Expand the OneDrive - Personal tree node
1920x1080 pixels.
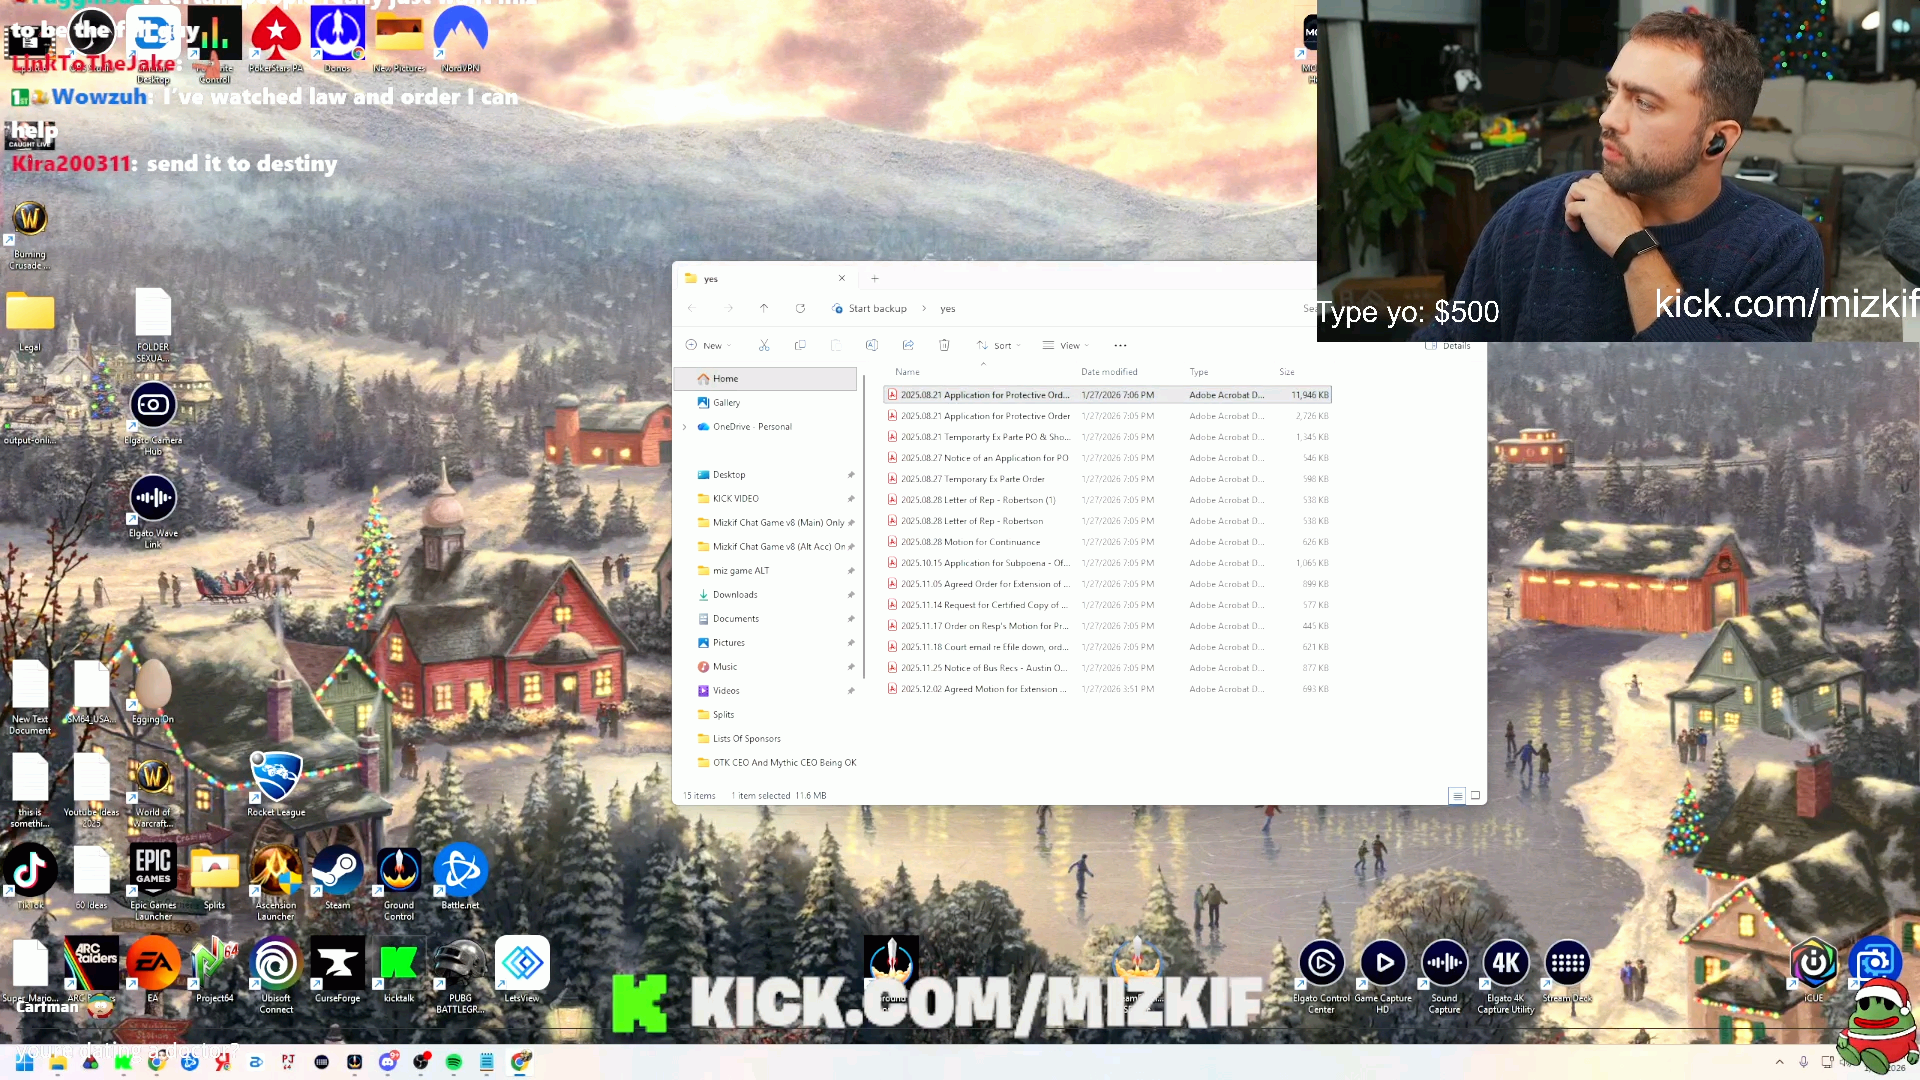point(685,427)
